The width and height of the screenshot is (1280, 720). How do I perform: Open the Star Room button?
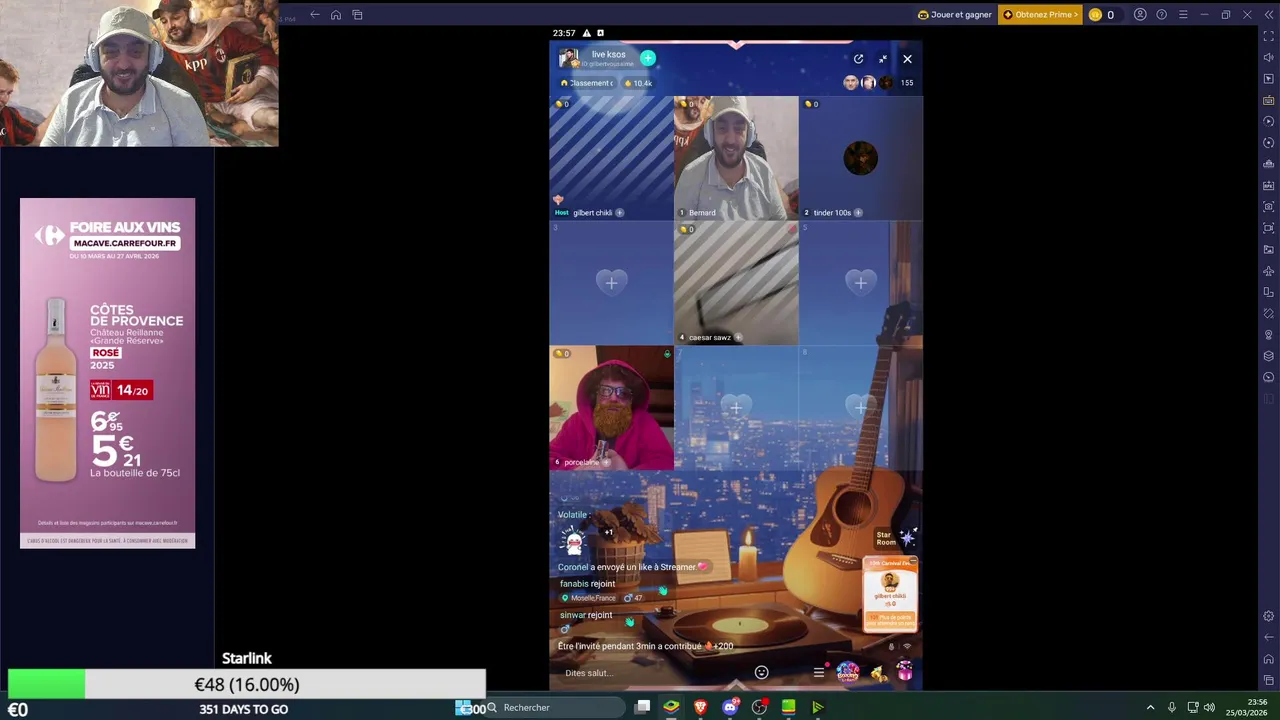[x=894, y=538]
